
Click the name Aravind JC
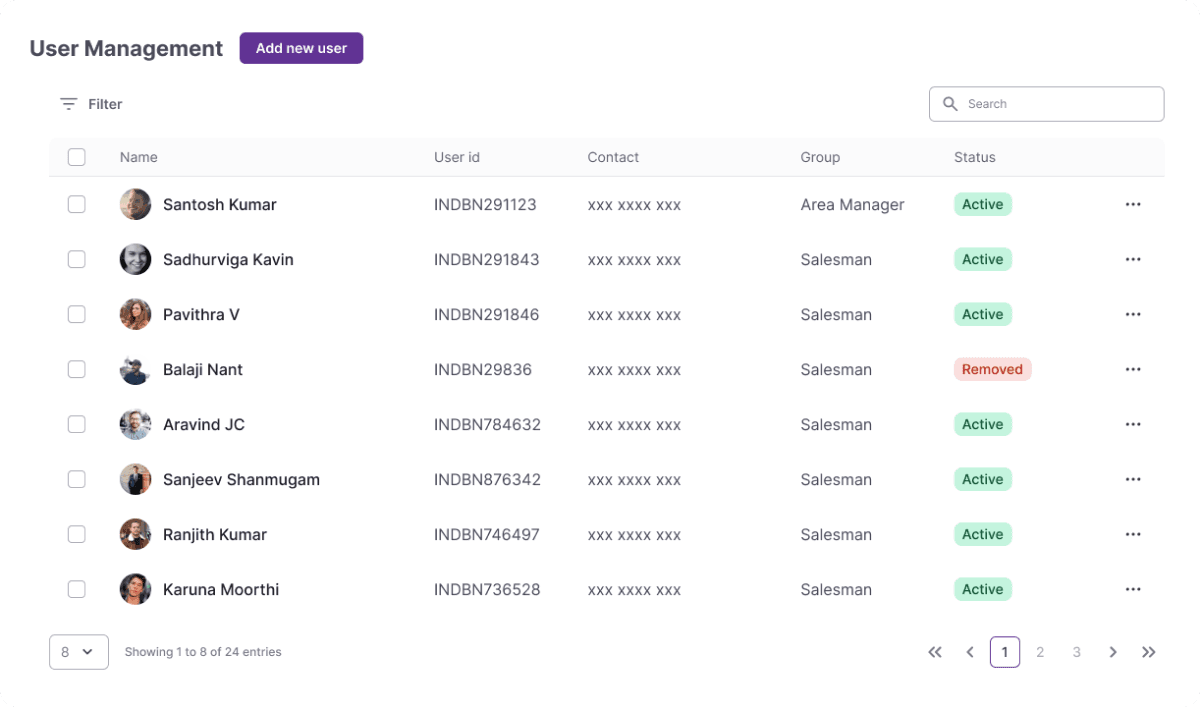click(x=204, y=424)
